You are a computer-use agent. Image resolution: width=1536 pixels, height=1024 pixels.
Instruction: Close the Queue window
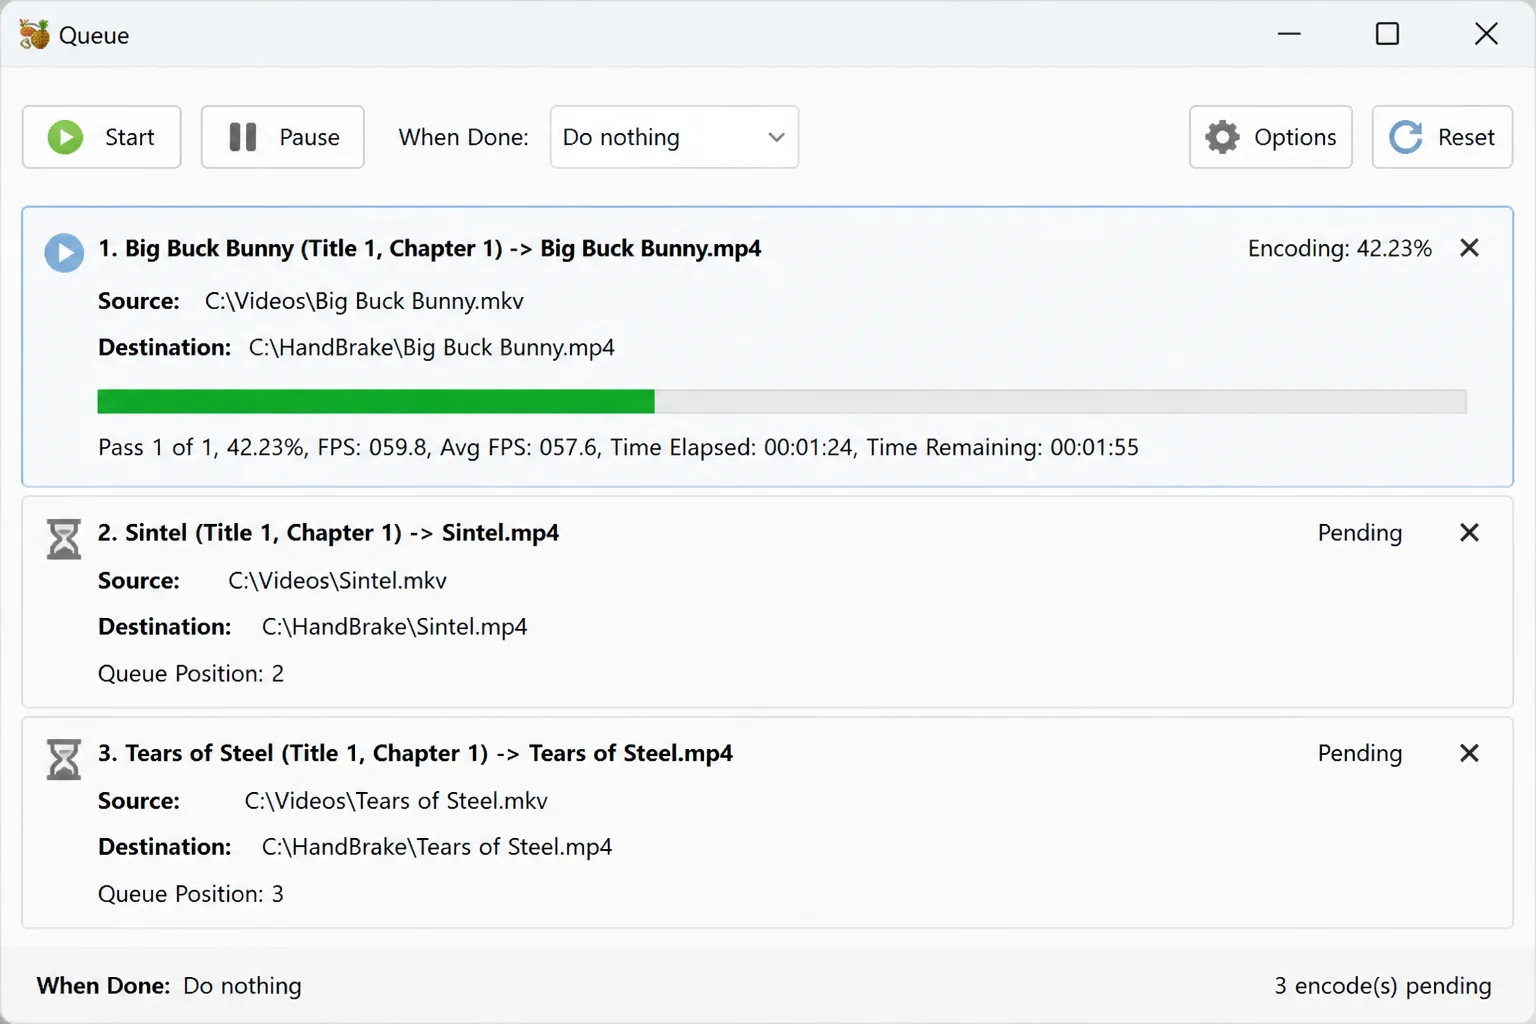tap(1486, 34)
